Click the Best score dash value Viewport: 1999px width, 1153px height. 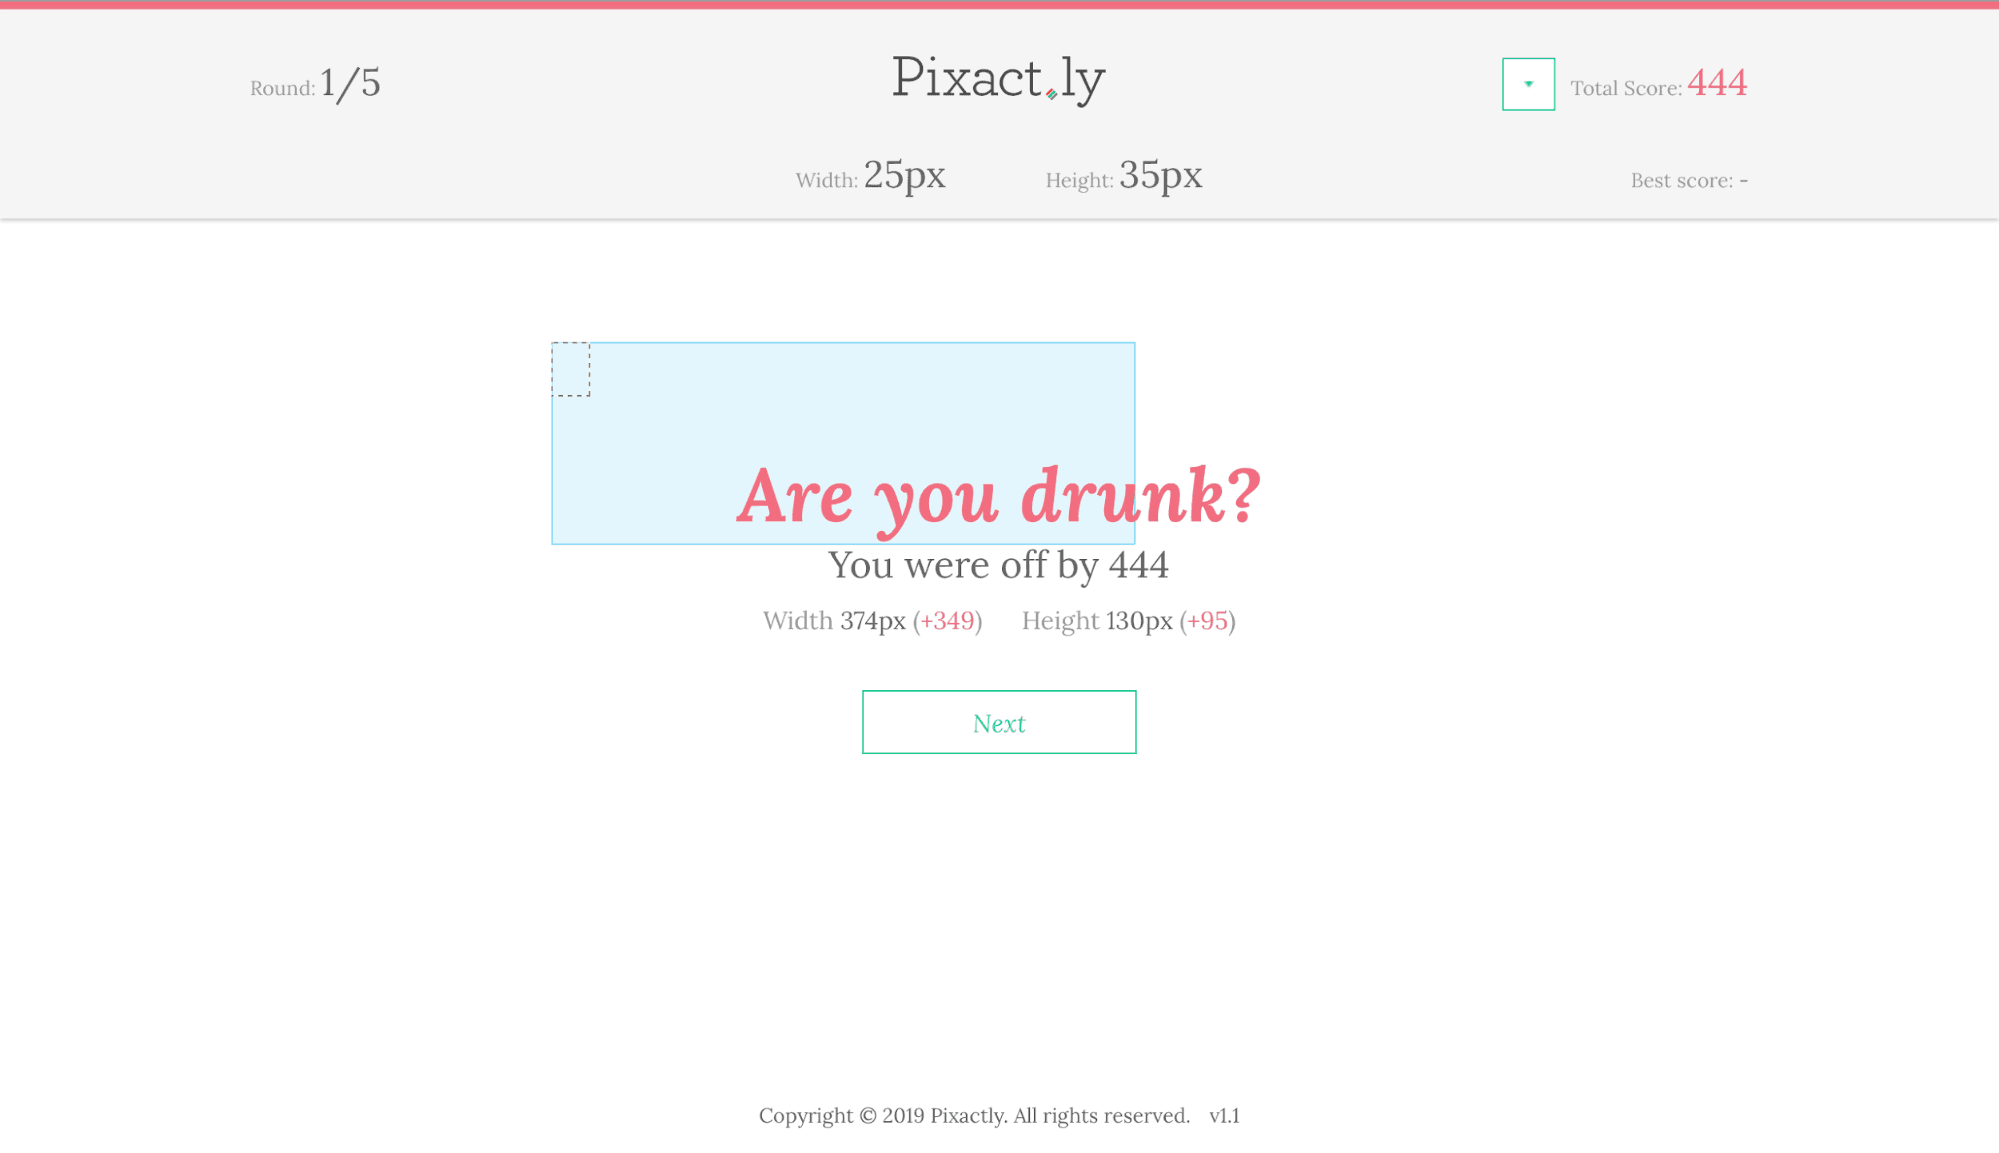tap(1744, 180)
